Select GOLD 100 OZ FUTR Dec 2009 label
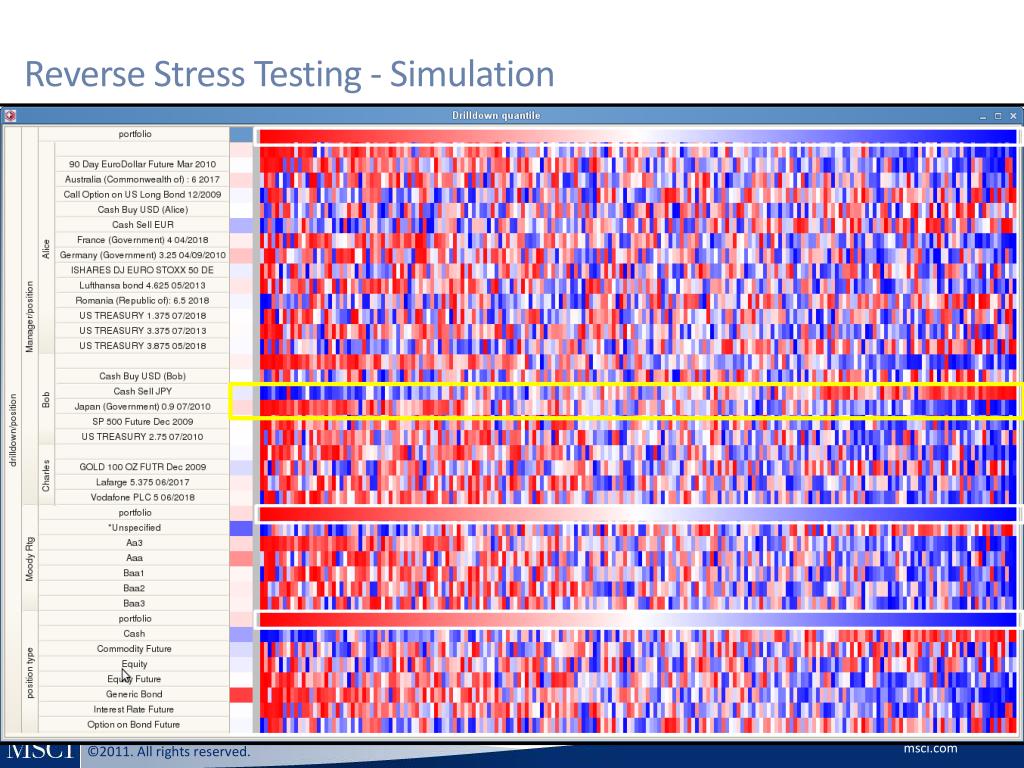The height and width of the screenshot is (768, 1024). pyautogui.click(x=142, y=467)
